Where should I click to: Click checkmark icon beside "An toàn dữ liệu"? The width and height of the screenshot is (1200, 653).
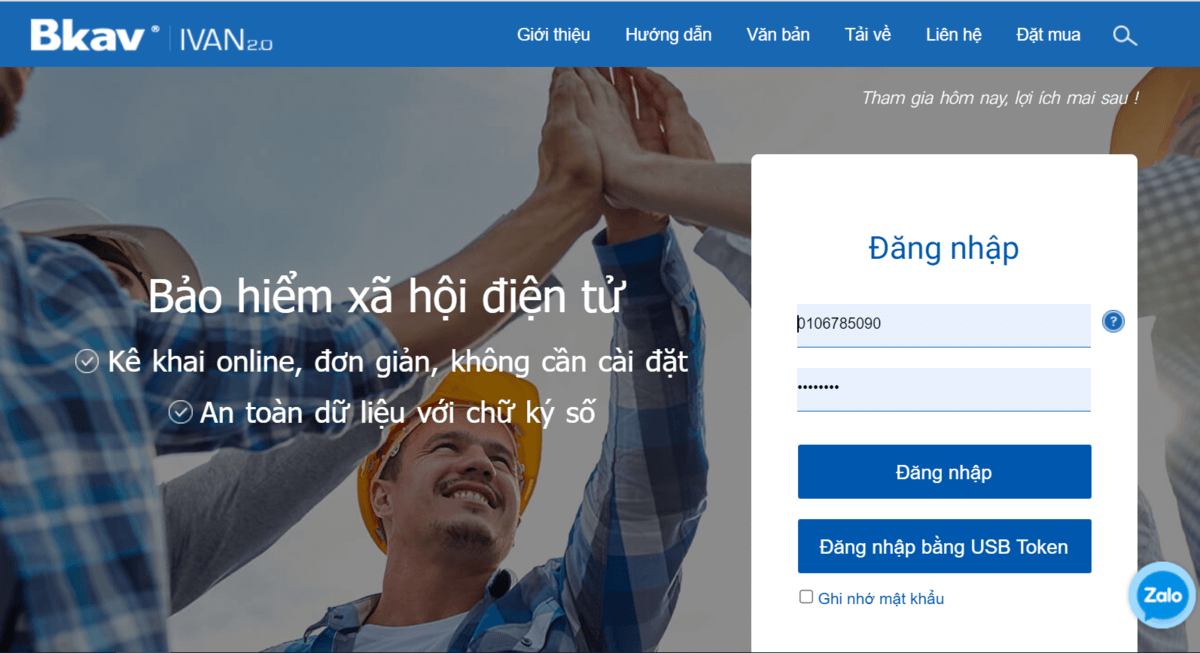180,412
